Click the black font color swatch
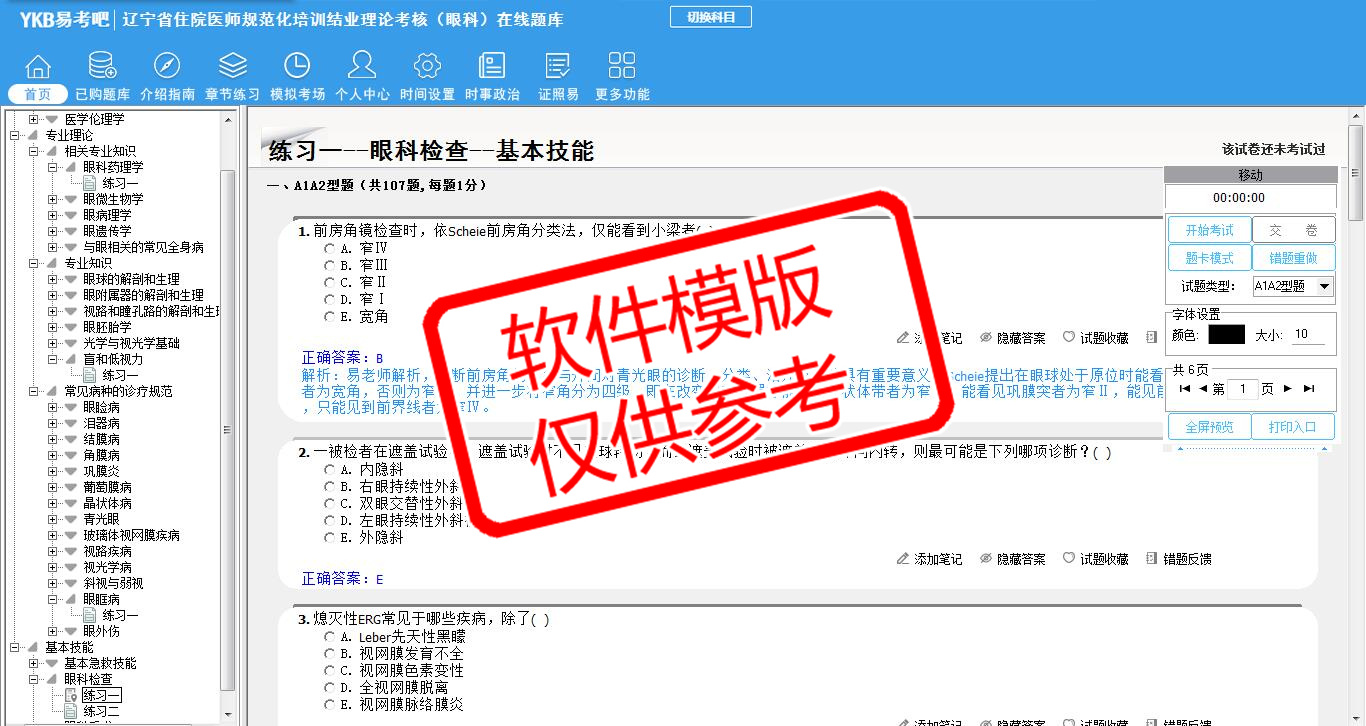 [1226, 335]
